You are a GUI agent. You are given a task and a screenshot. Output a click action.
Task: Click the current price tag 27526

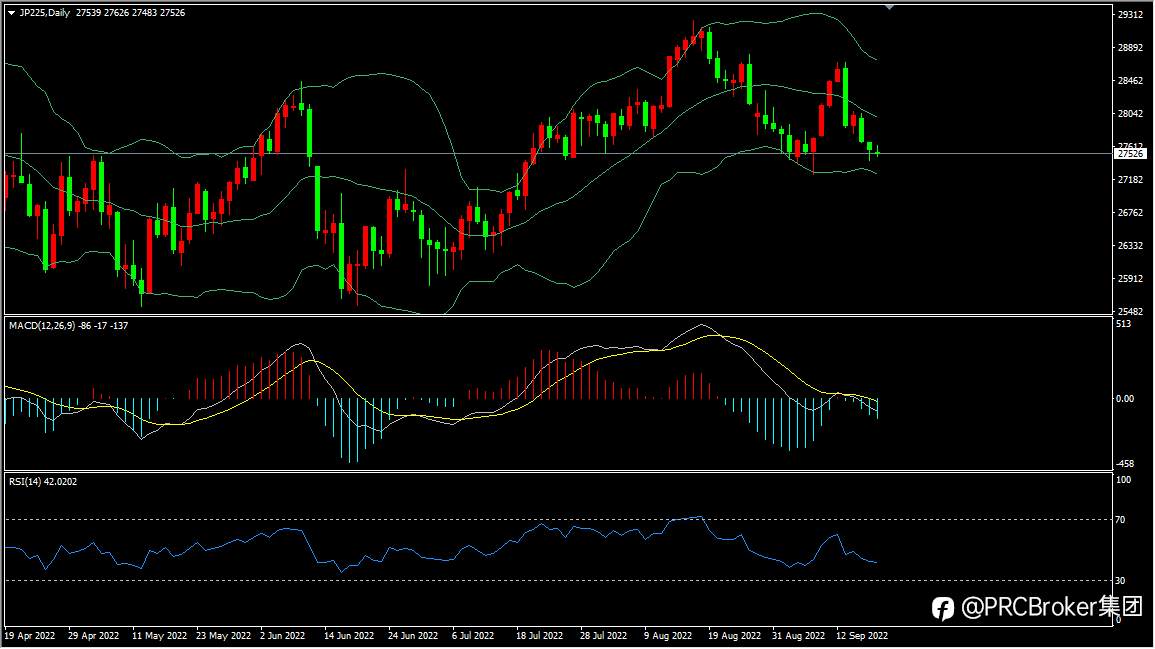pos(1130,154)
